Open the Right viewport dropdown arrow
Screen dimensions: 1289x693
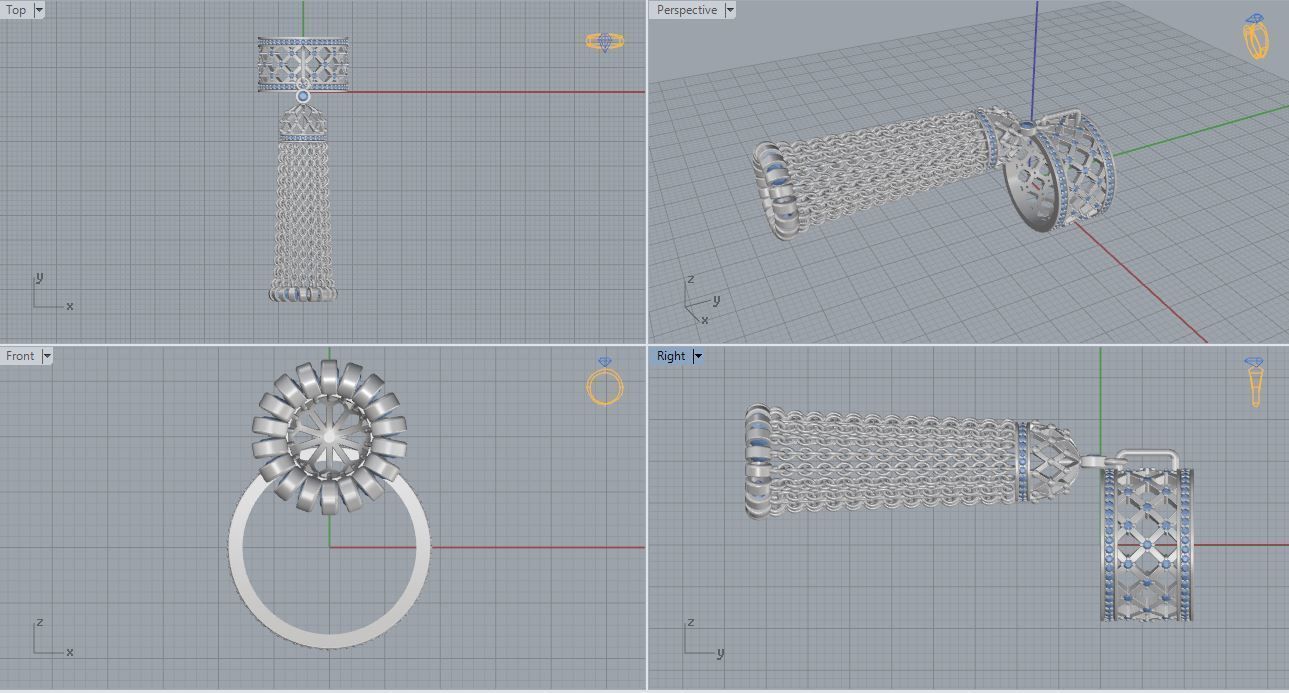(697, 356)
